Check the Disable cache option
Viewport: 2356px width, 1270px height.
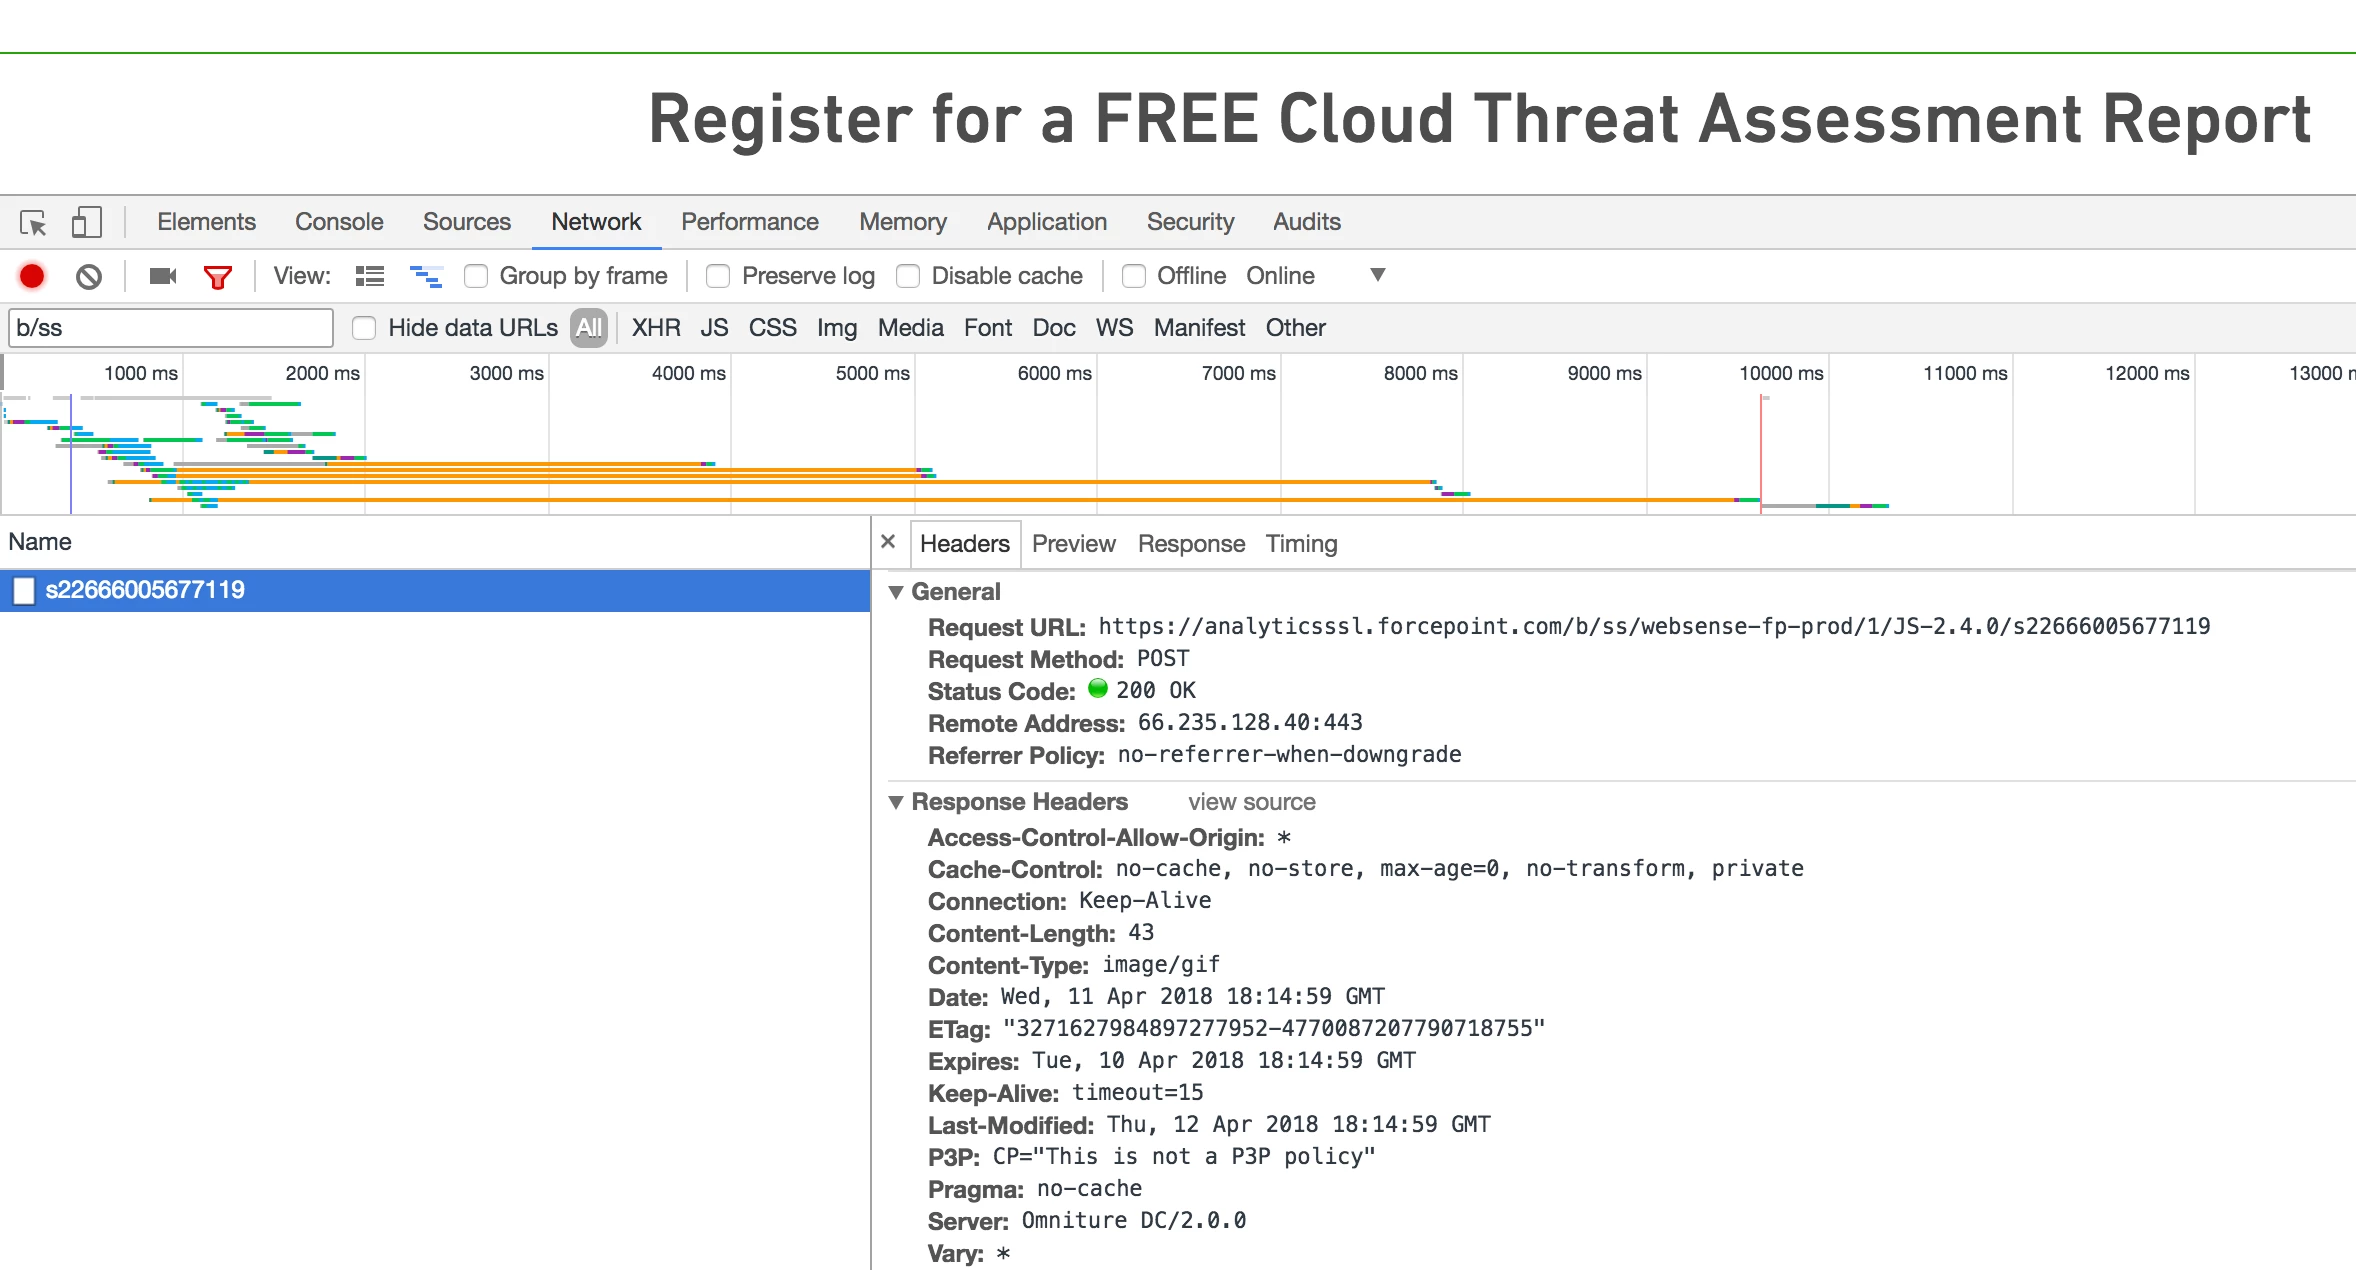coord(908,276)
